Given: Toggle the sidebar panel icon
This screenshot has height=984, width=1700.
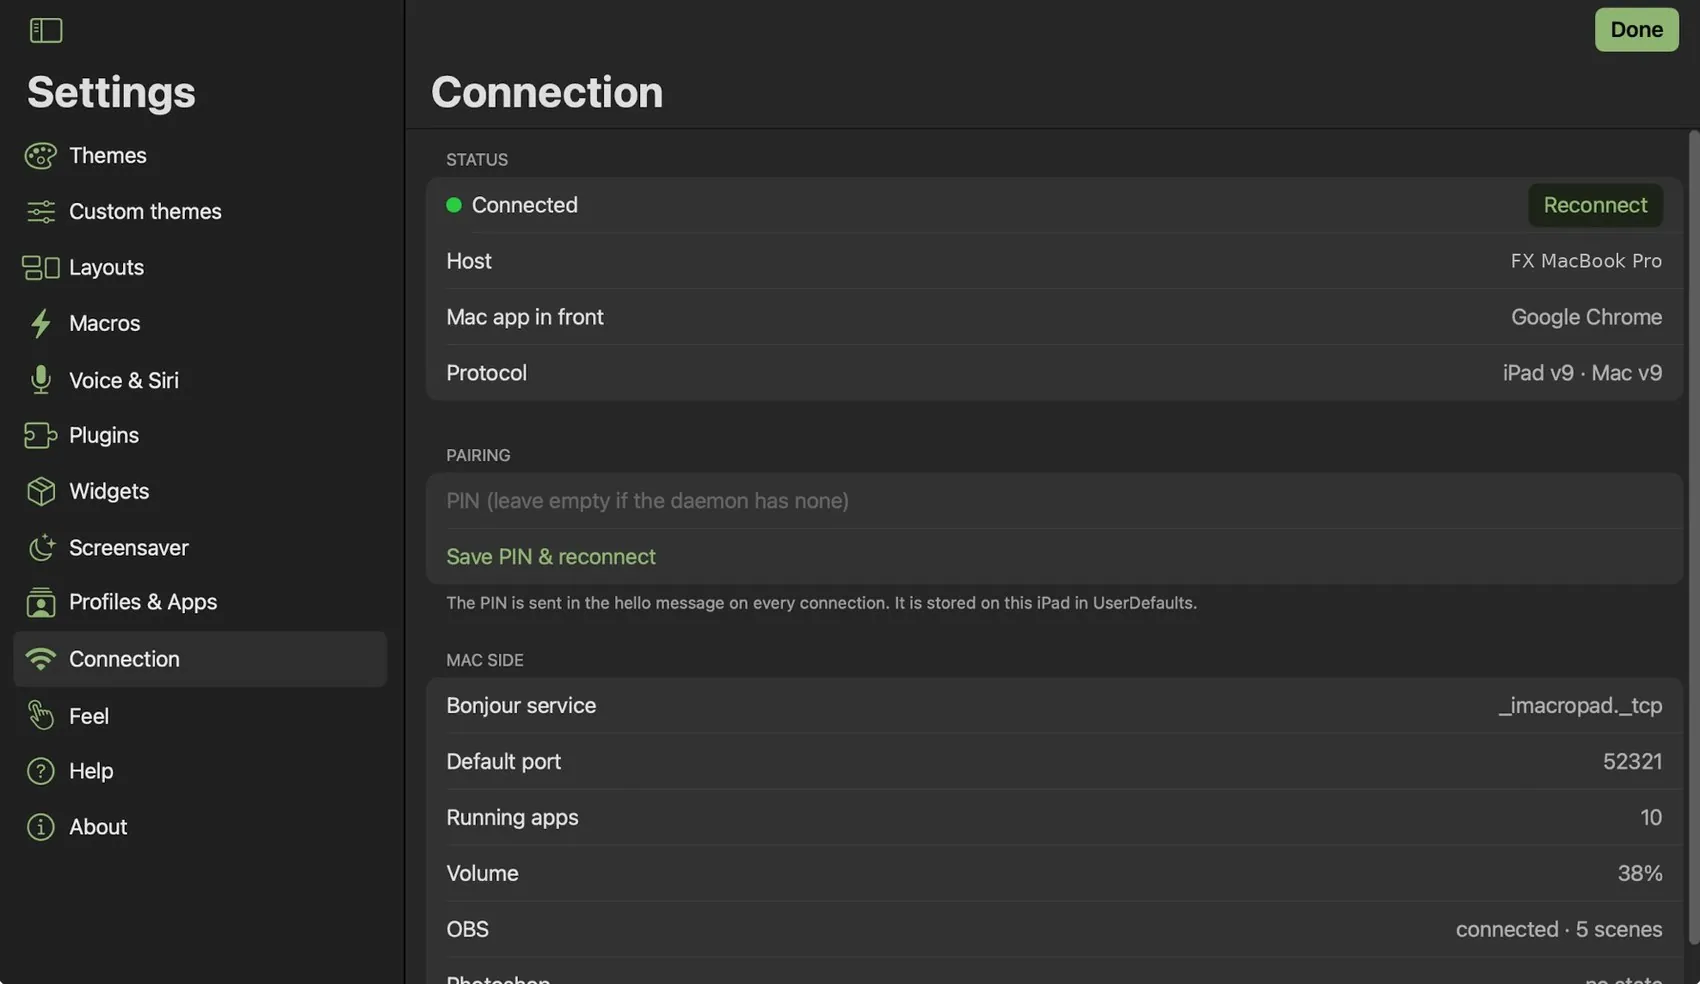Looking at the screenshot, I should pos(46,30).
